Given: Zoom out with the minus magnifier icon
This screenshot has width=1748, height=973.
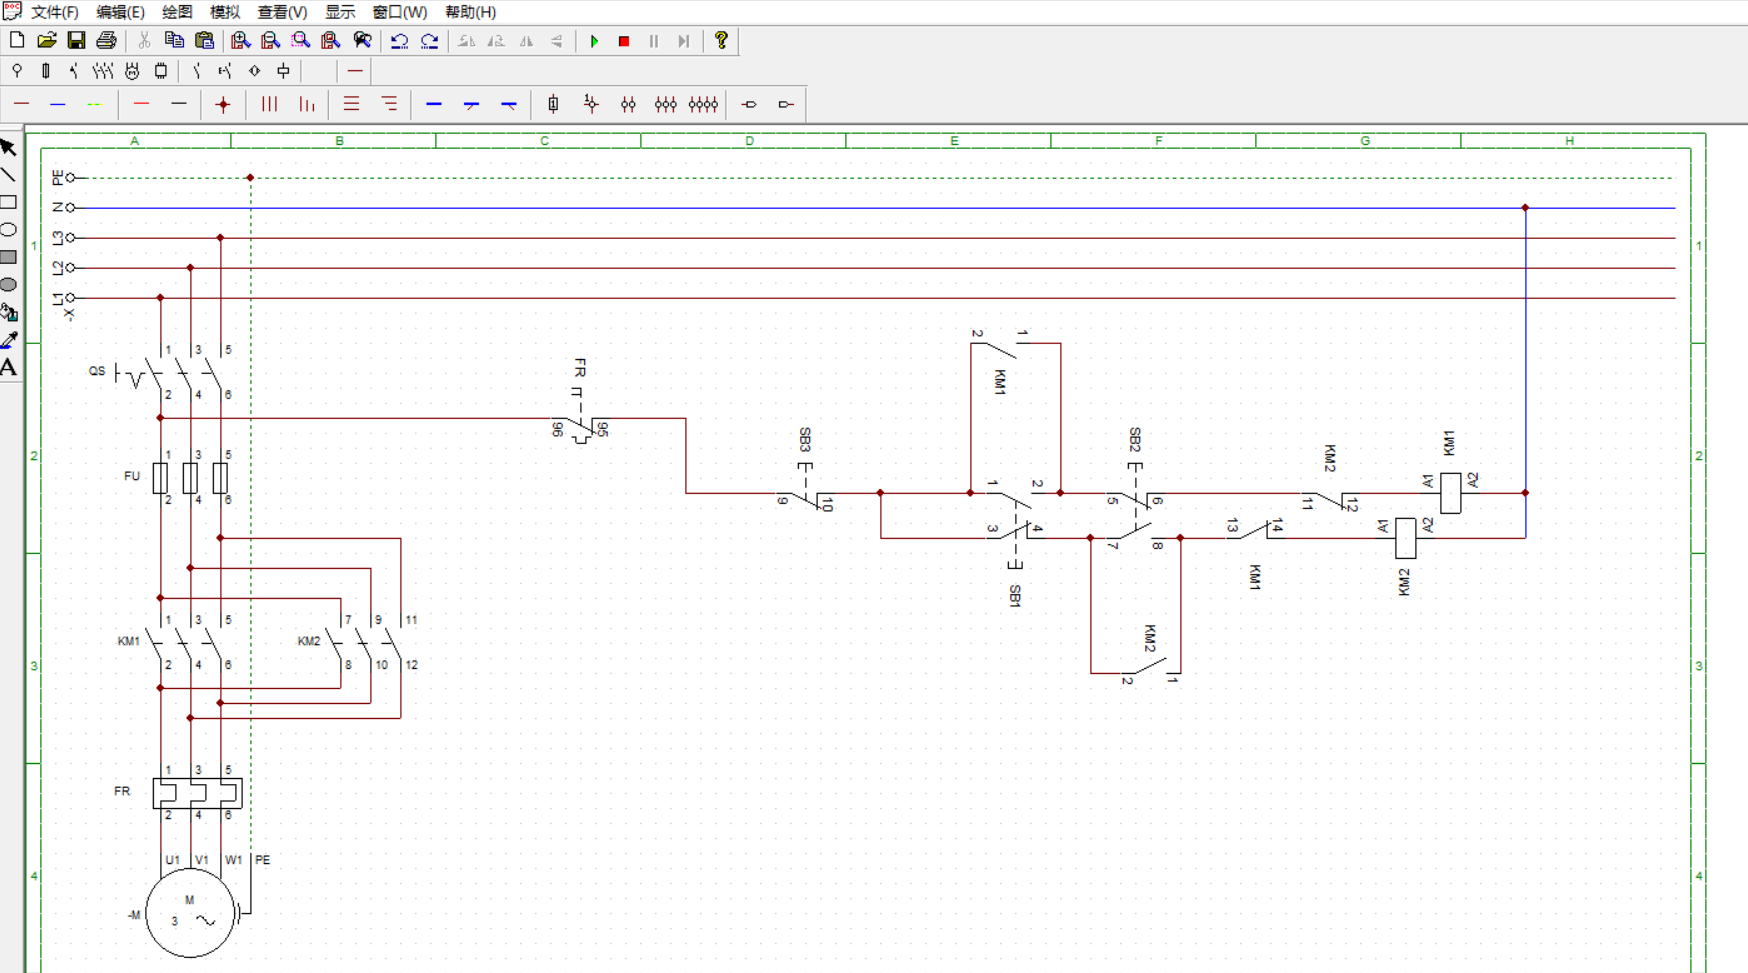Looking at the screenshot, I should (270, 41).
